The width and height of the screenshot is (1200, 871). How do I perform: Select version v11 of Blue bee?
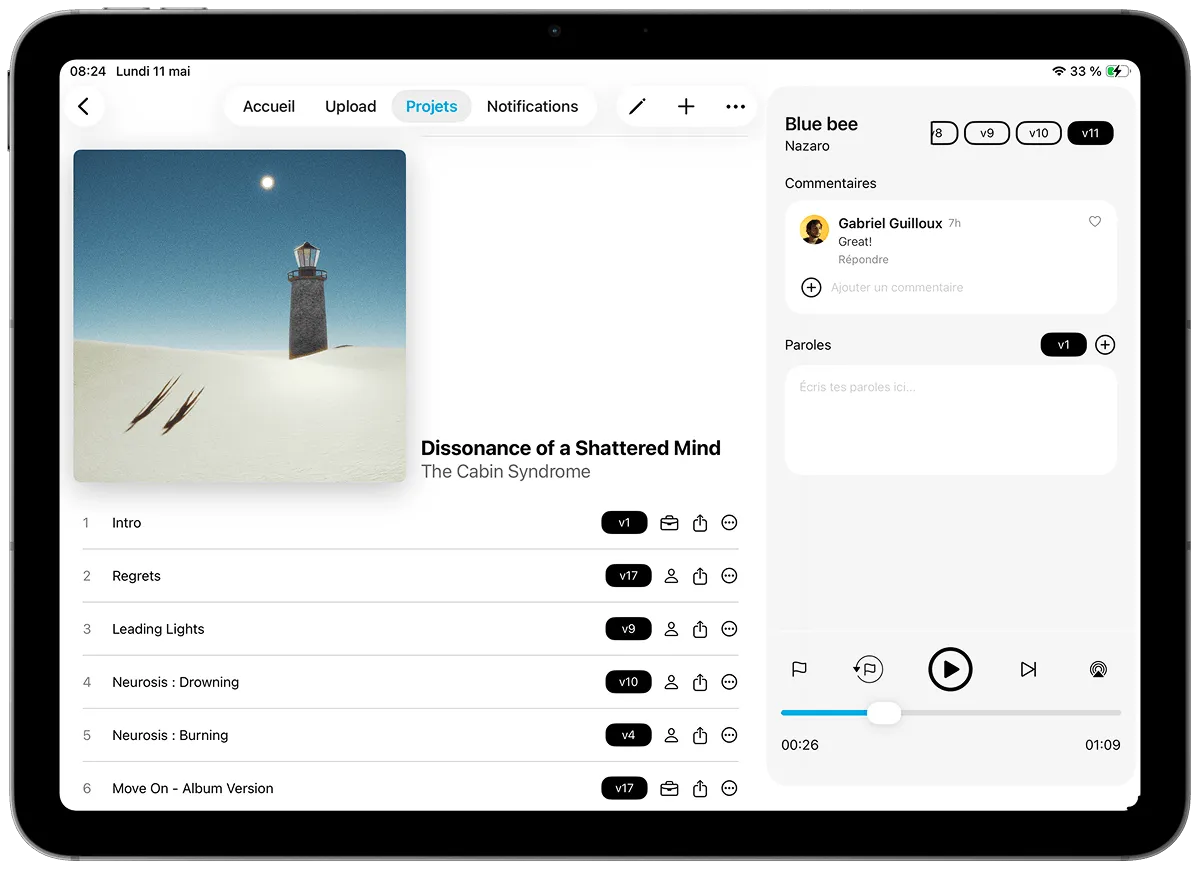coord(1091,133)
